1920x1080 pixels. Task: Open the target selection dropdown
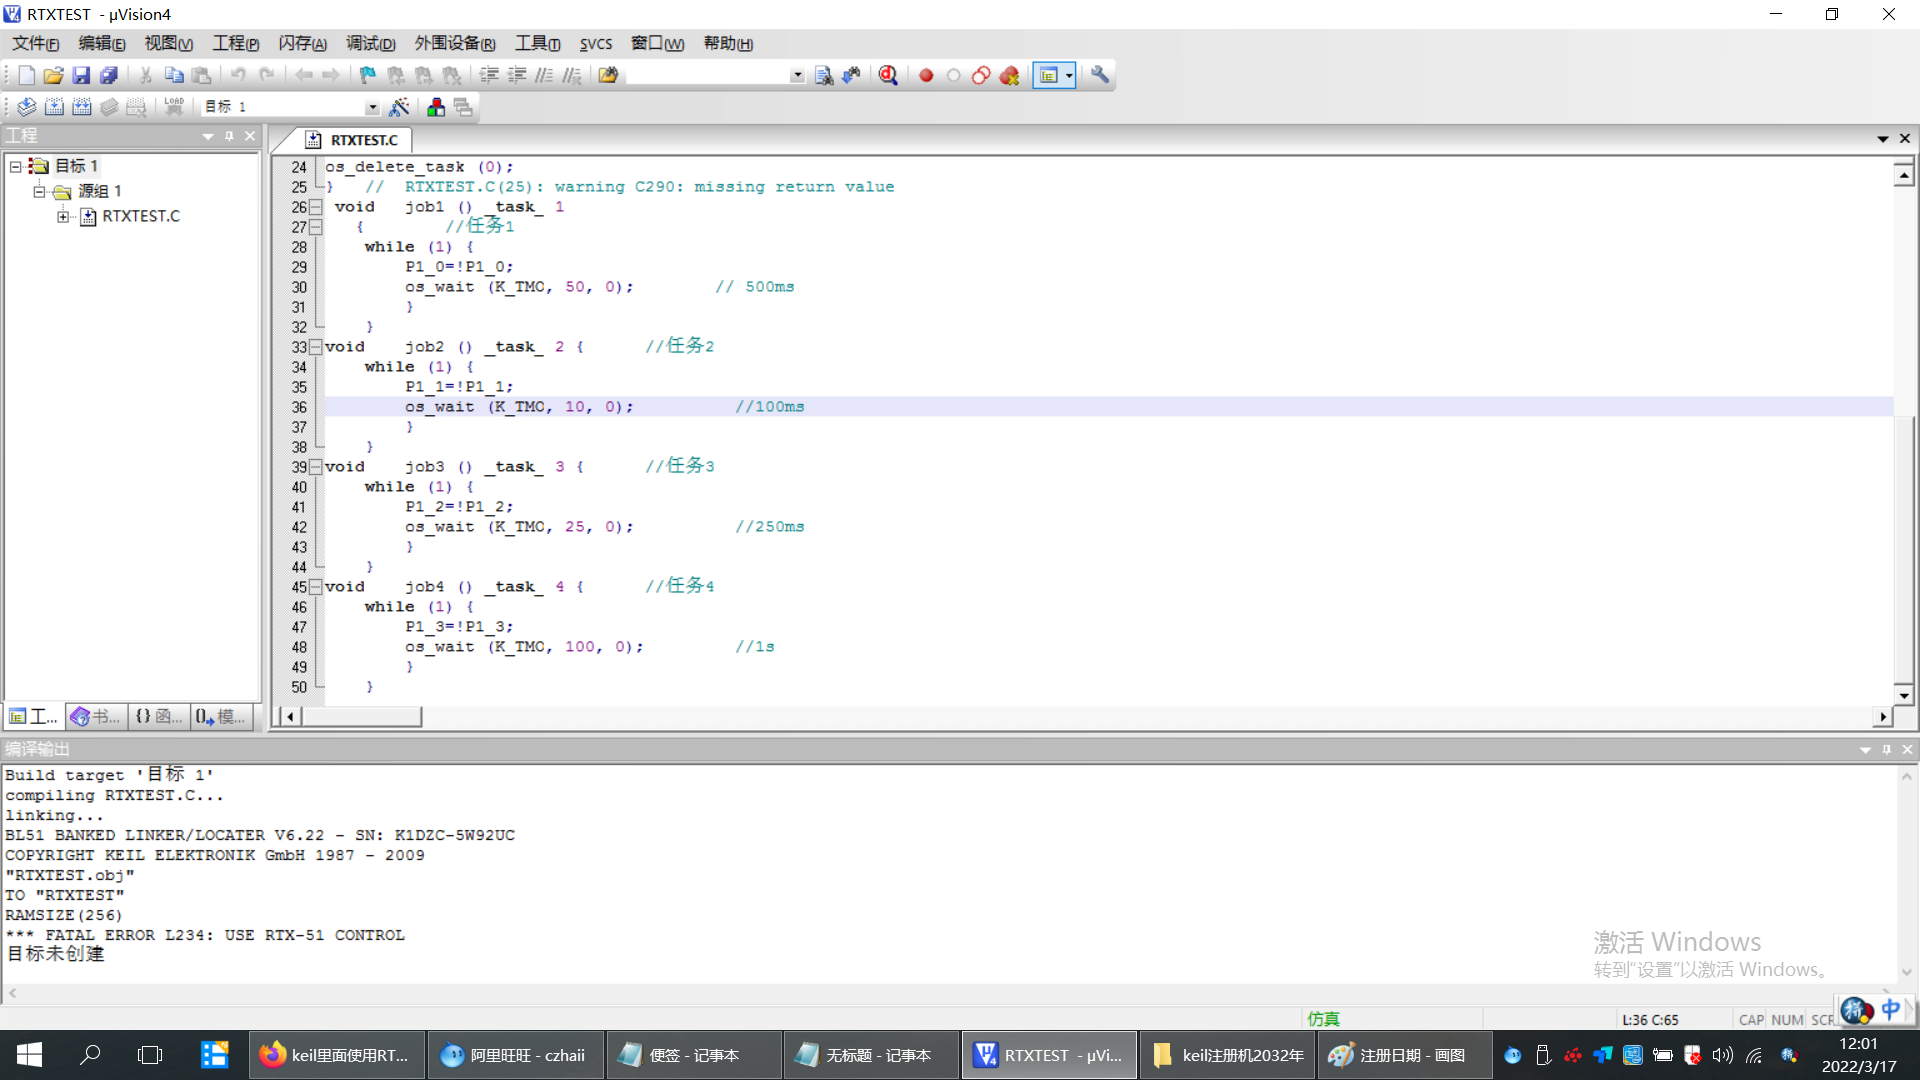[372, 107]
